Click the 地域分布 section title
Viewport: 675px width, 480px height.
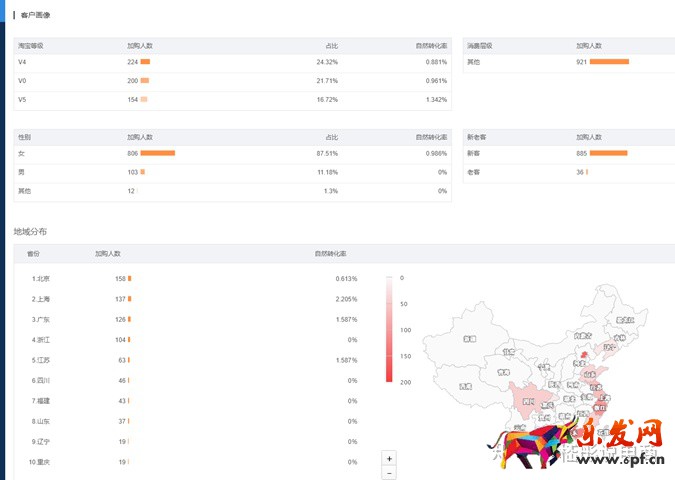tap(30, 231)
